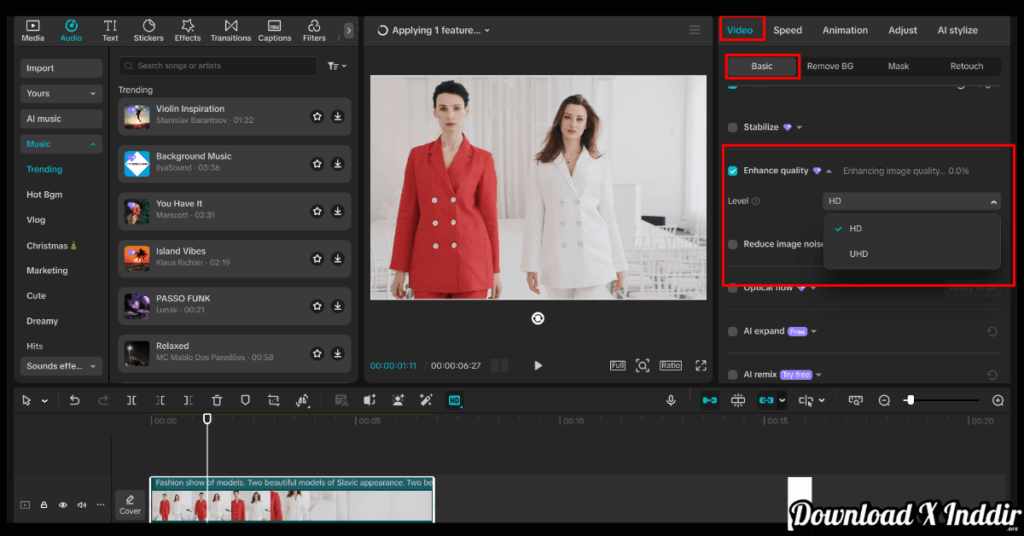The width and height of the screenshot is (1024, 536).
Task: Open the Filters panel
Action: (x=314, y=30)
